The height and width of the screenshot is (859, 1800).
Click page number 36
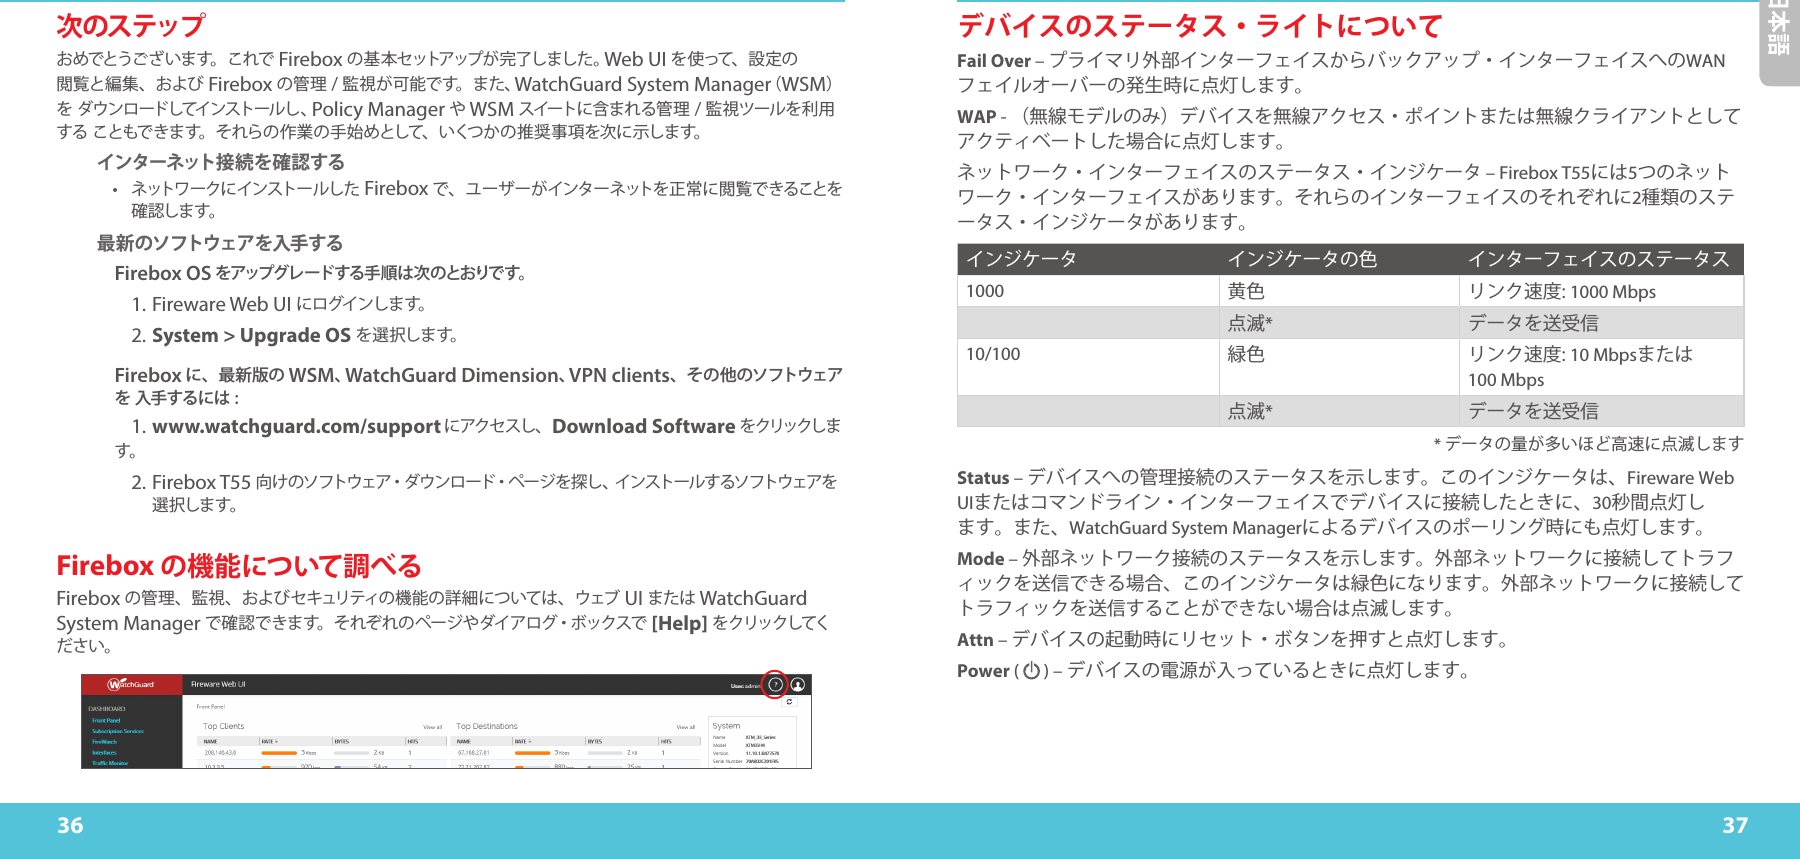tap(70, 825)
